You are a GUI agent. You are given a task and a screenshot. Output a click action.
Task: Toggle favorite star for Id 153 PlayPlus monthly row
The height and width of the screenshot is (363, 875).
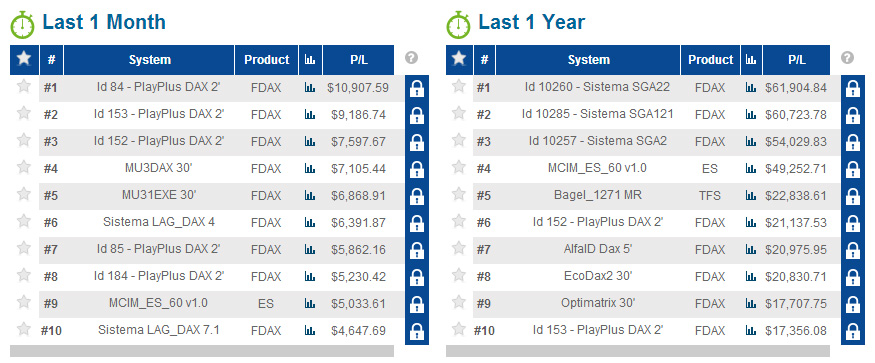click(x=23, y=113)
